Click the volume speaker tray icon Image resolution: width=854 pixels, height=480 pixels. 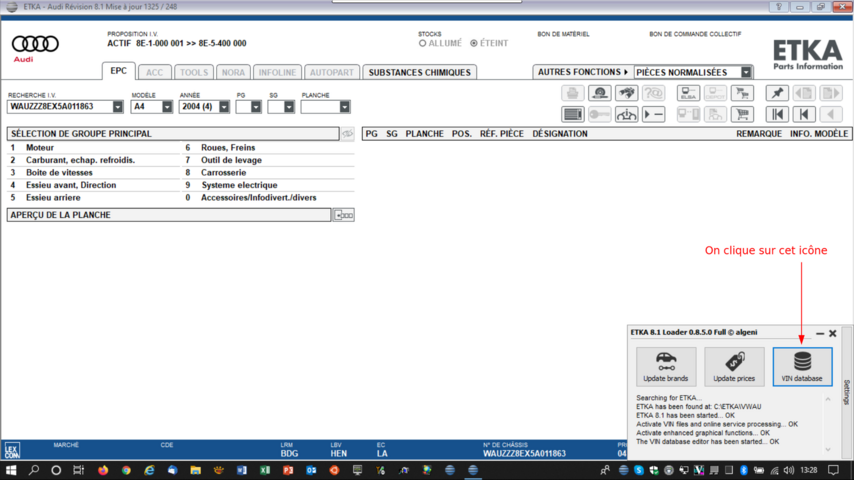pyautogui.click(x=789, y=470)
